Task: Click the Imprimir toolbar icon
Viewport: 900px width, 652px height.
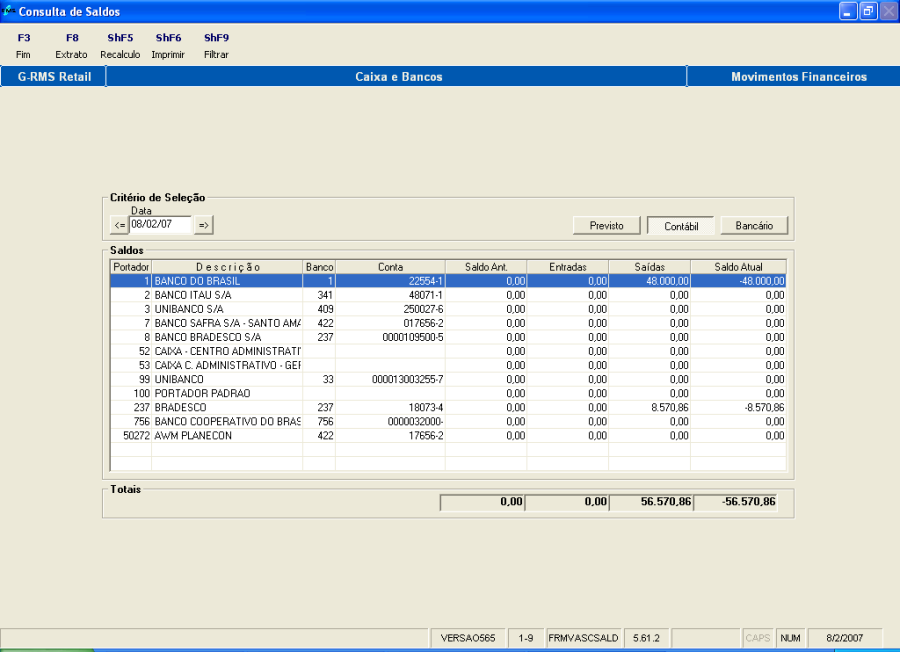Action: (x=168, y=45)
